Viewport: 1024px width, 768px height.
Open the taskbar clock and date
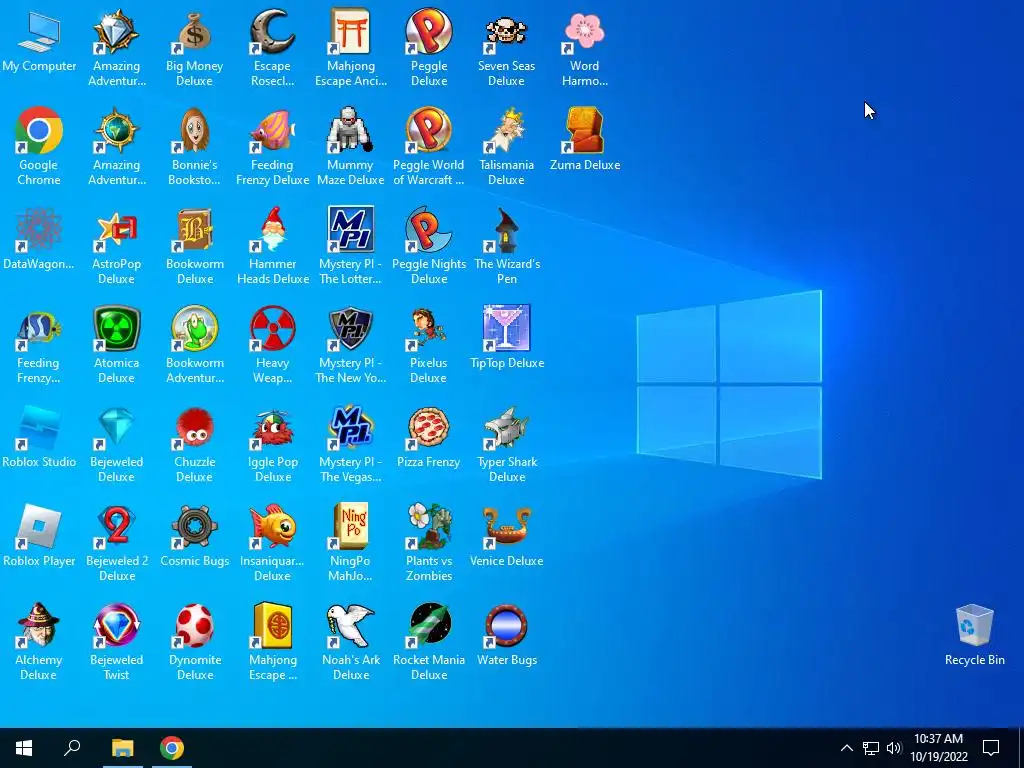pos(938,748)
